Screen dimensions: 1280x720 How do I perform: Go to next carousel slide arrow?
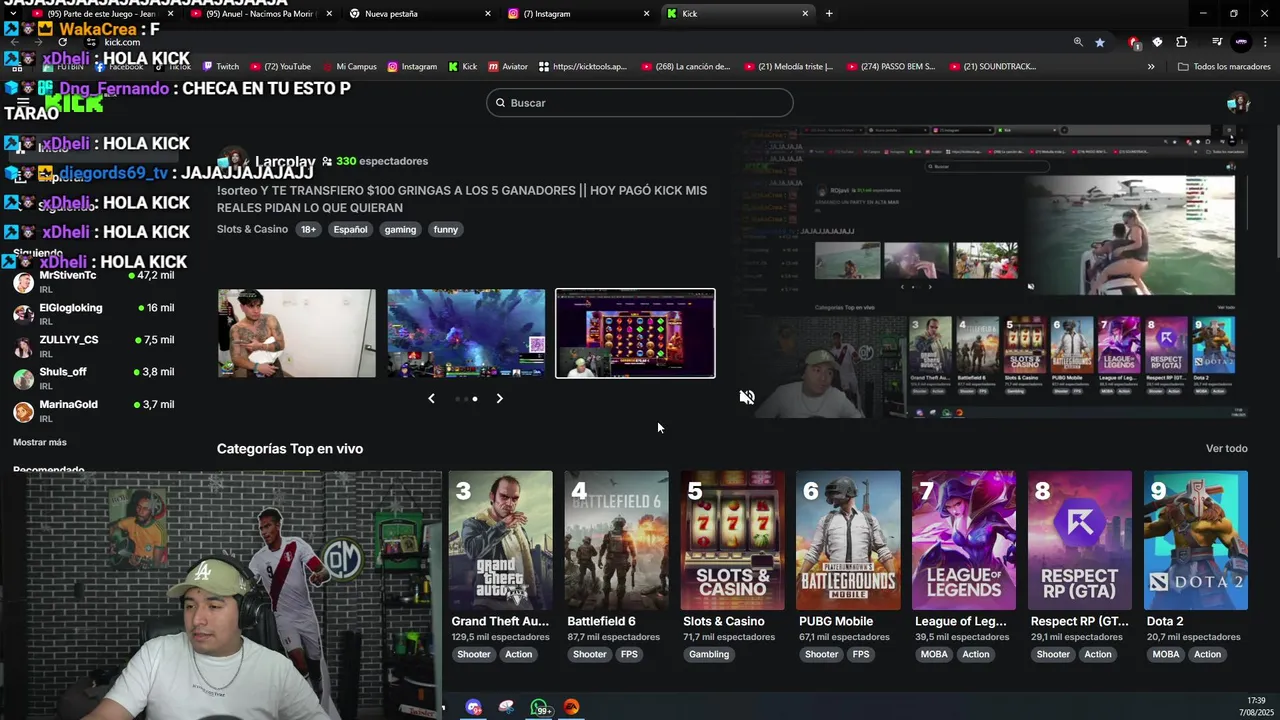500,398
